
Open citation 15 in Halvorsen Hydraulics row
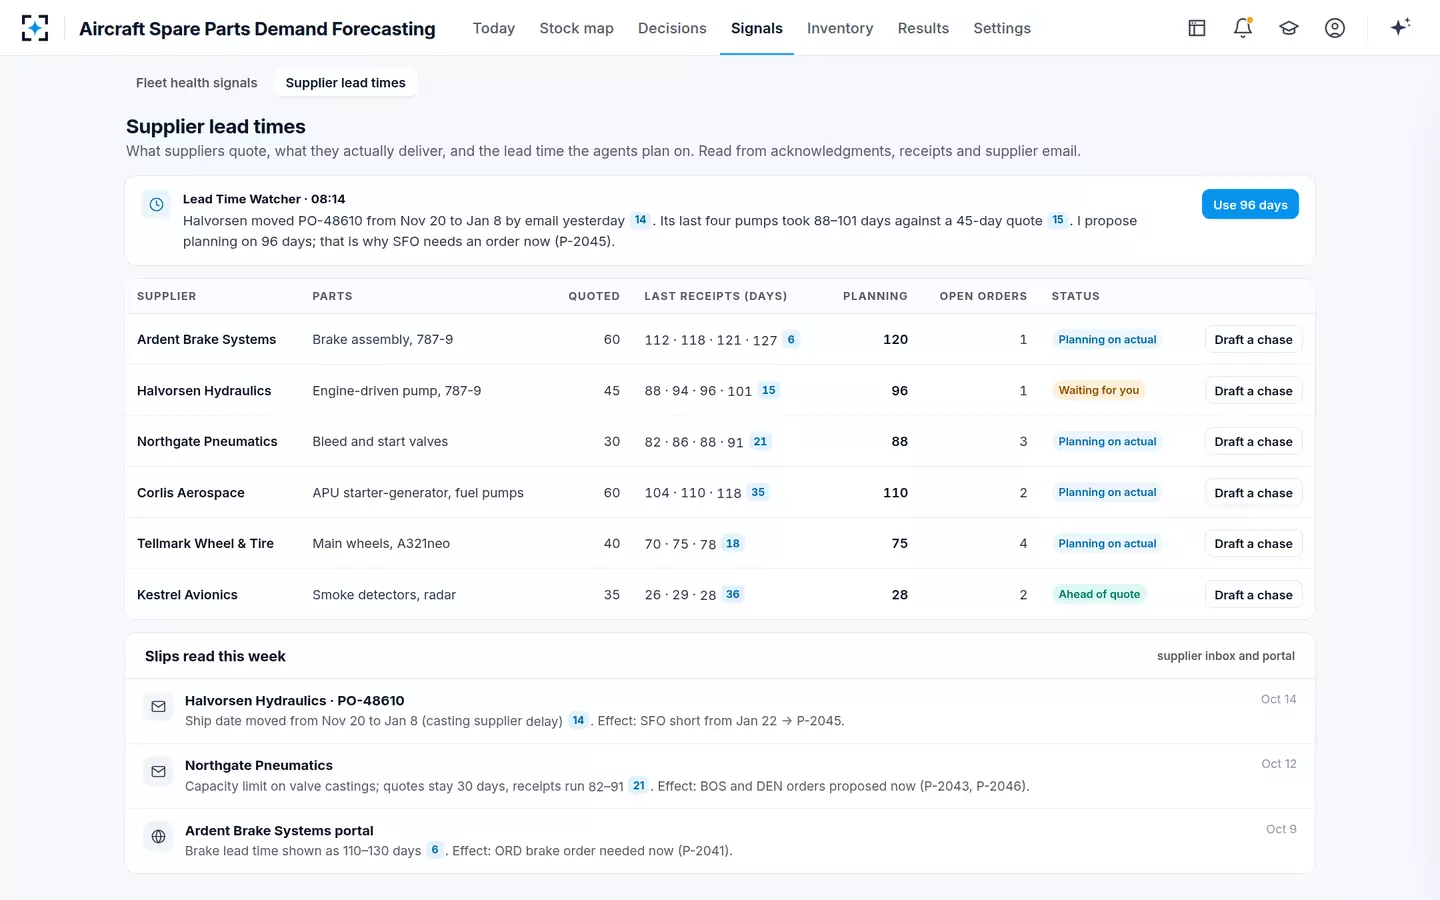(768, 390)
